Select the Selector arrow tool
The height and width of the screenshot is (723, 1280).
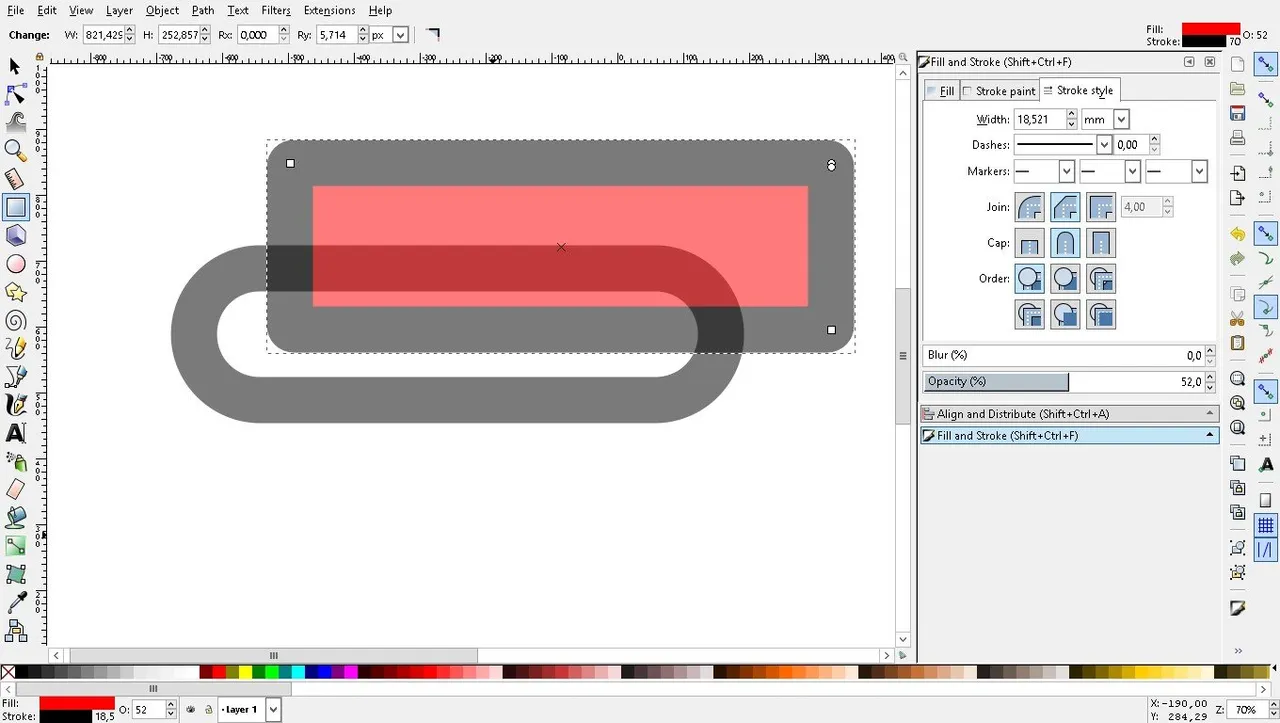pyautogui.click(x=15, y=66)
